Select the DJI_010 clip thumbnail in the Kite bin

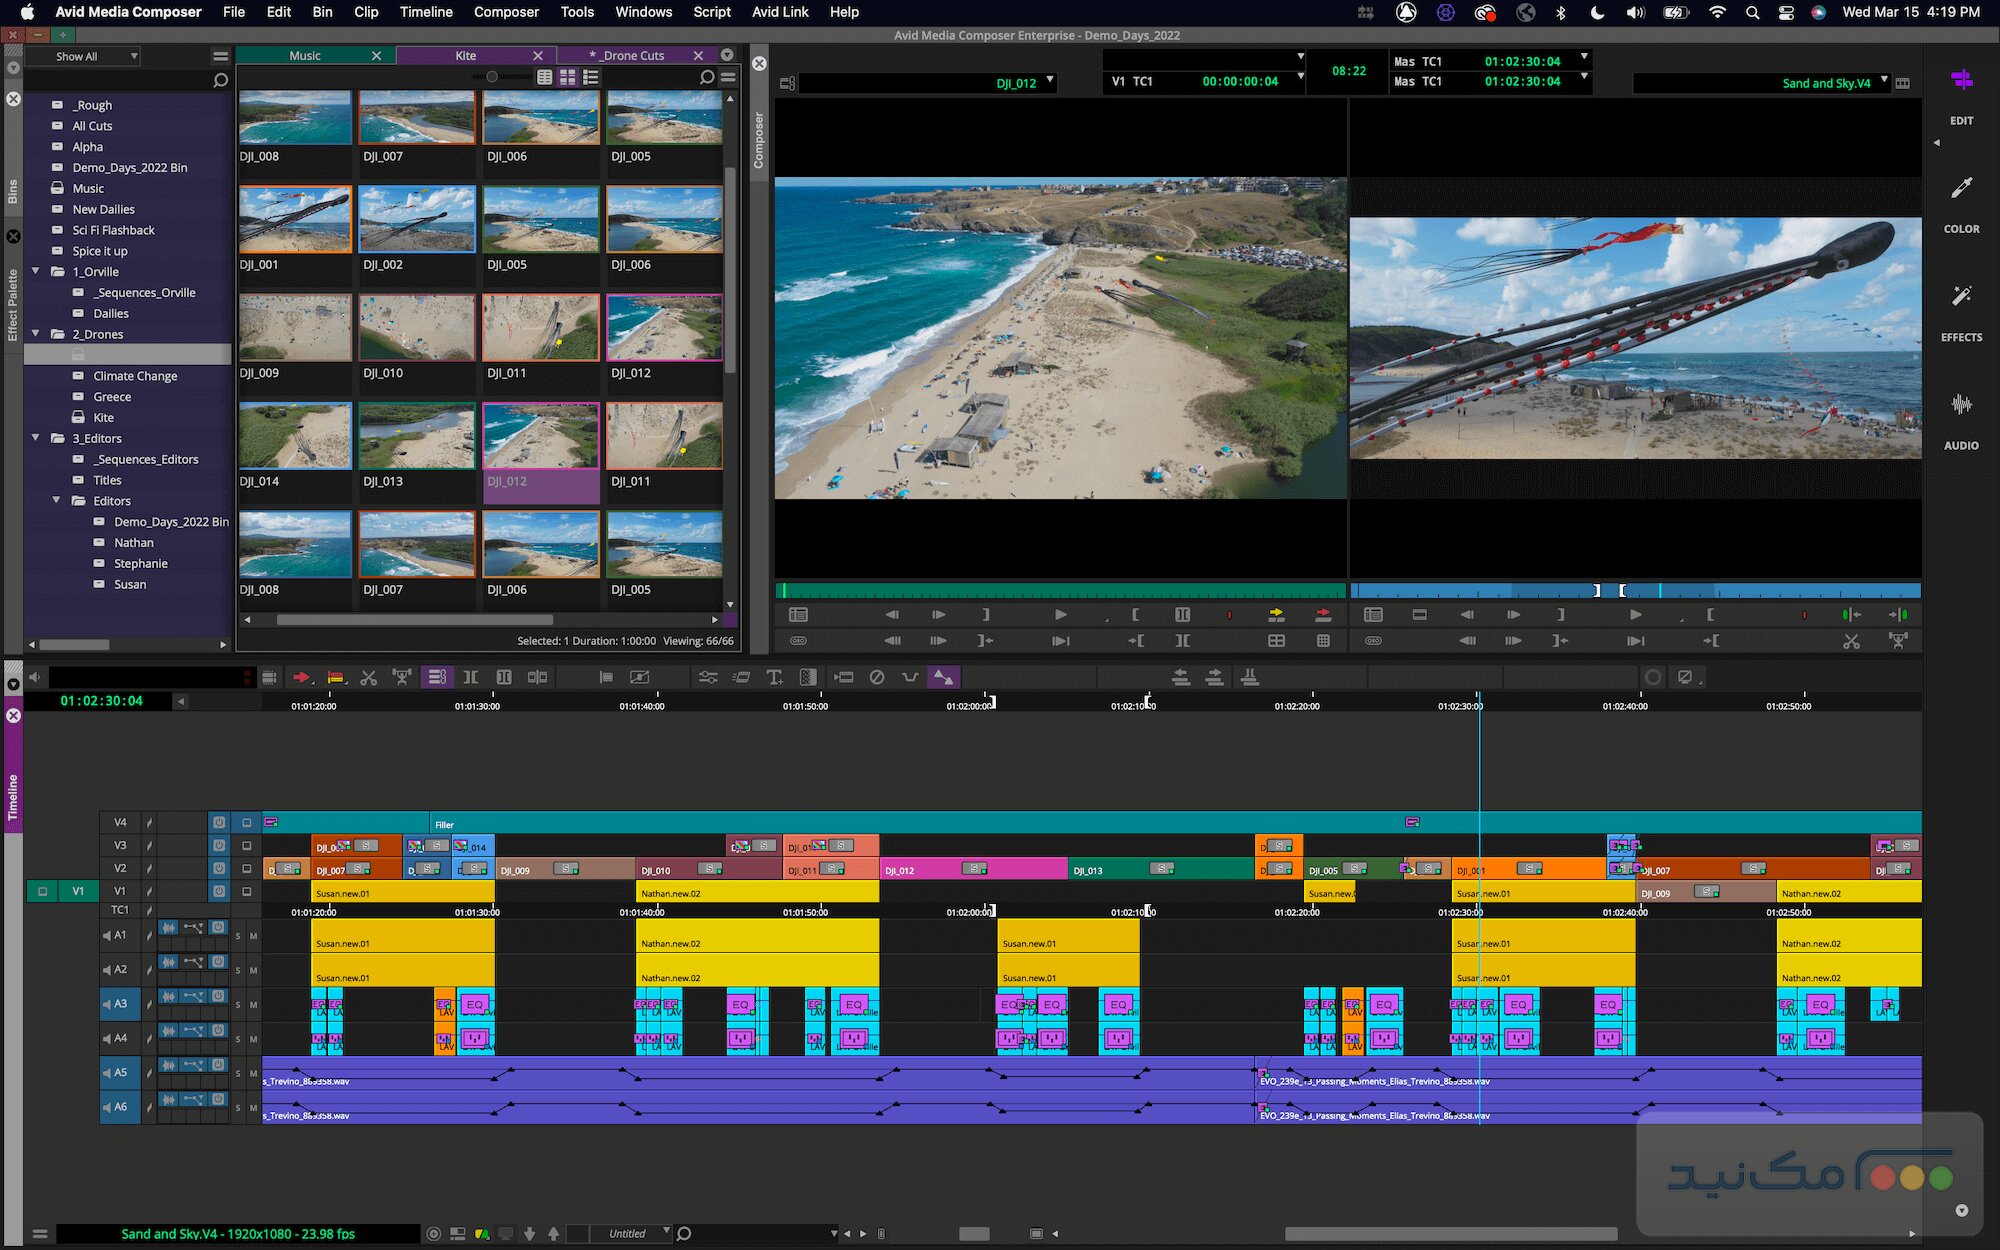pos(416,327)
